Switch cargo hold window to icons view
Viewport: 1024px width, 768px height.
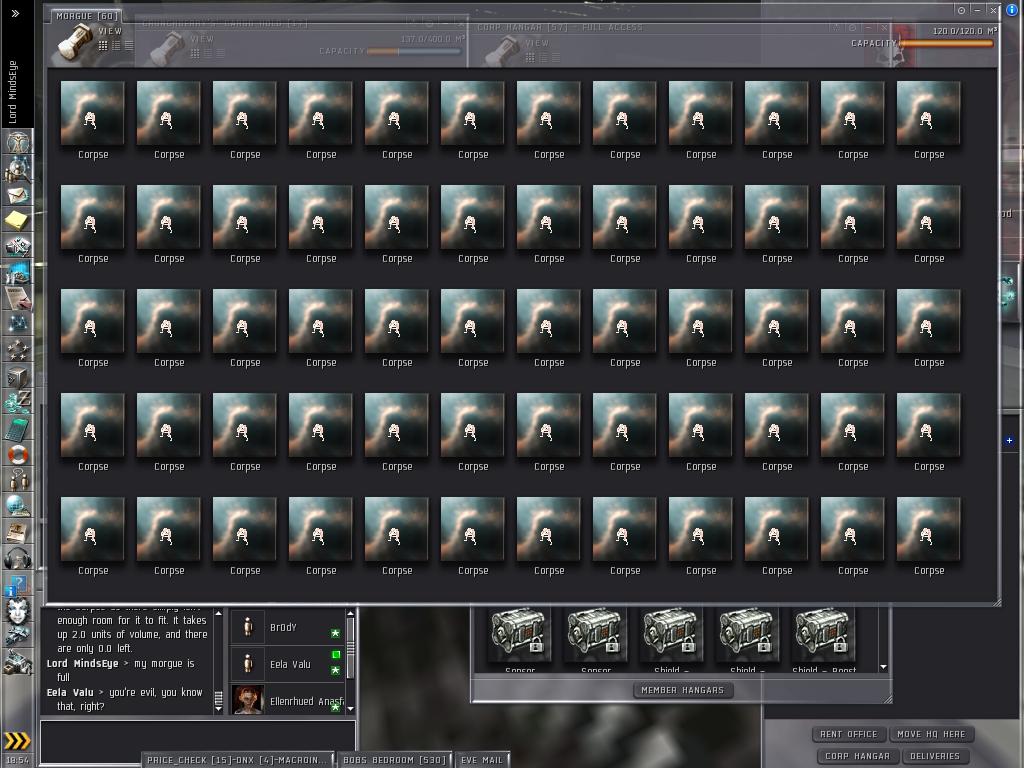[x=195, y=53]
